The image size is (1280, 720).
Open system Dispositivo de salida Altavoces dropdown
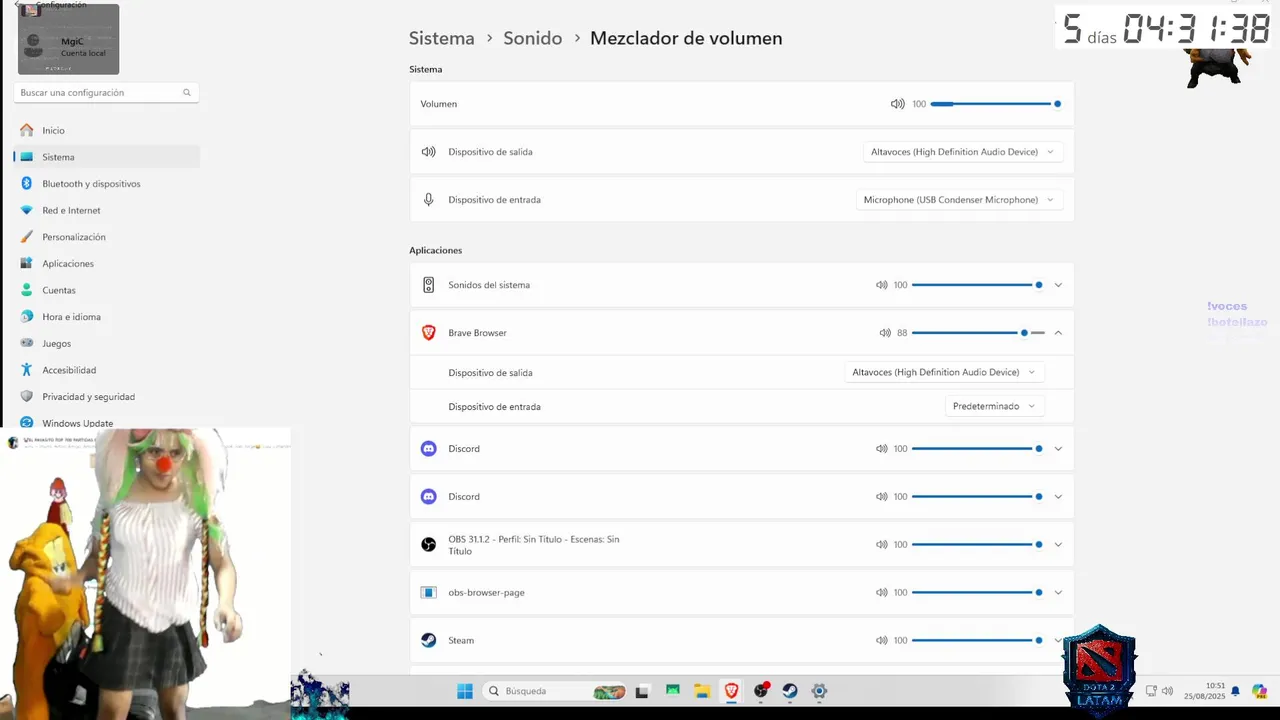(962, 152)
